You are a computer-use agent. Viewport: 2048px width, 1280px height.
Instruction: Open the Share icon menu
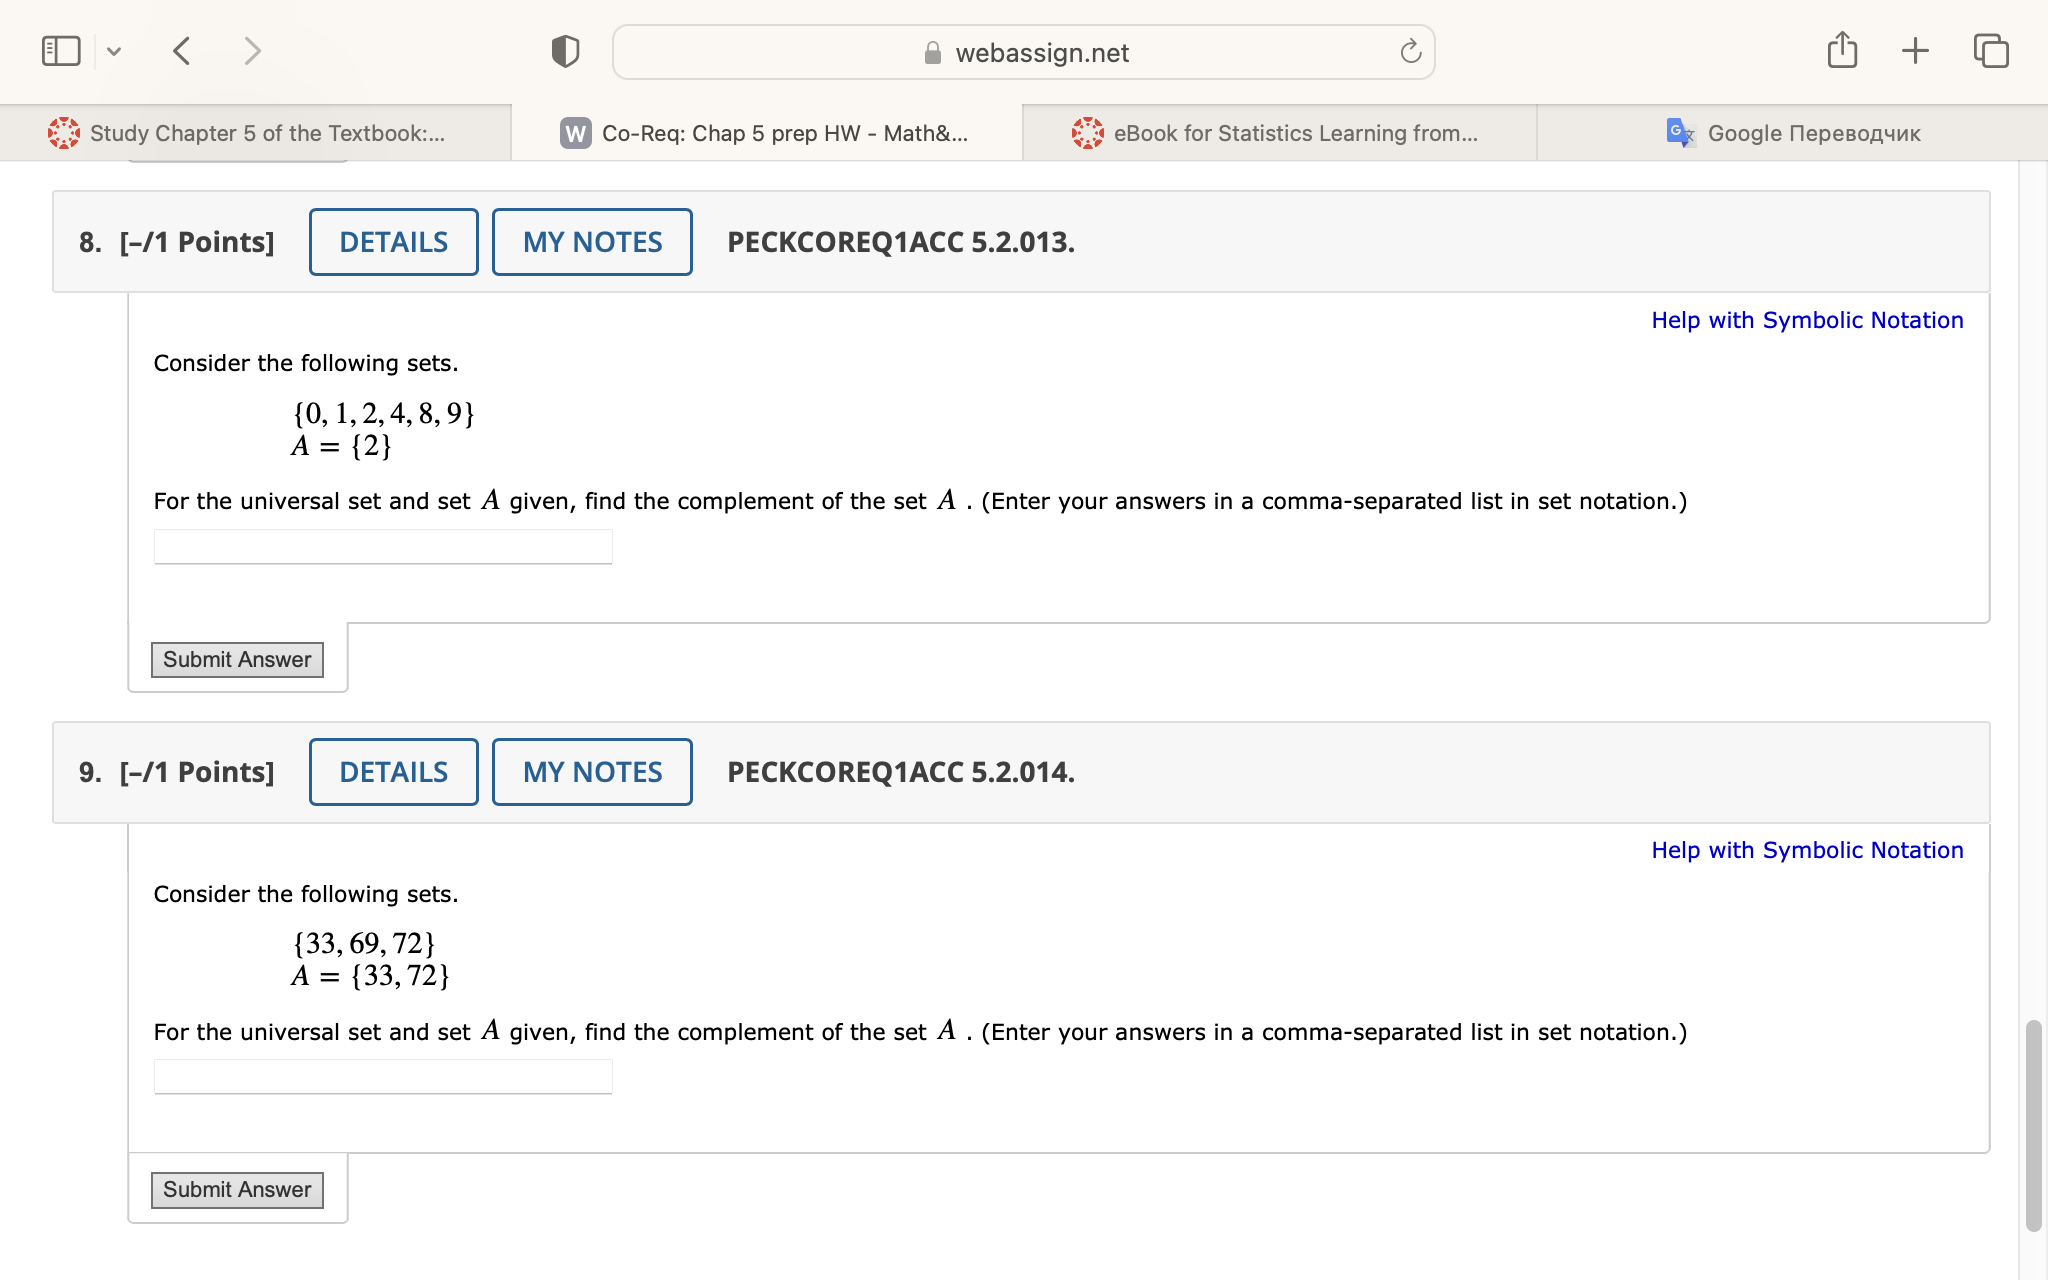pyautogui.click(x=1842, y=50)
